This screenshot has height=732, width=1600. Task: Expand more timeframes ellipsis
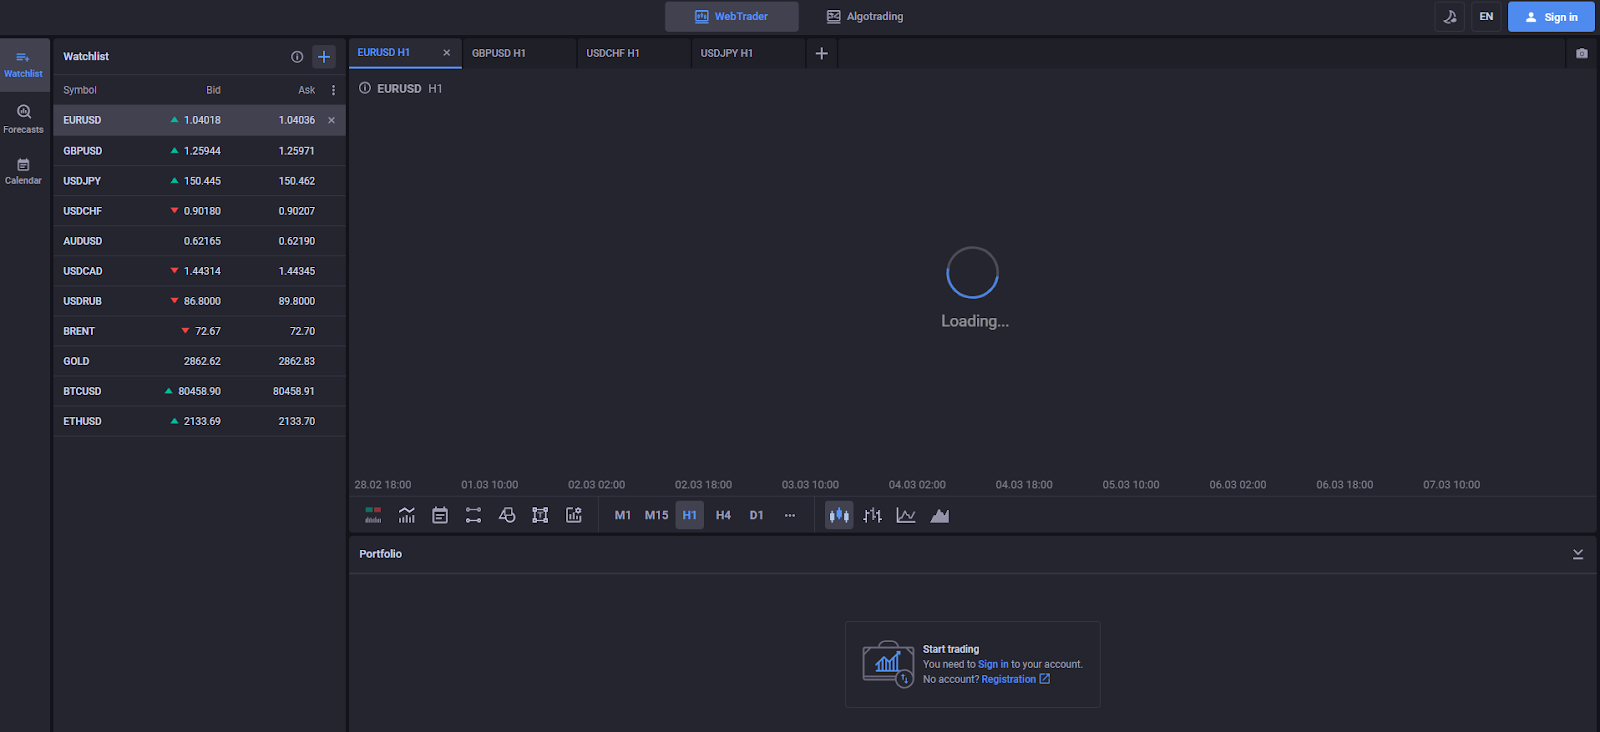pyautogui.click(x=790, y=515)
